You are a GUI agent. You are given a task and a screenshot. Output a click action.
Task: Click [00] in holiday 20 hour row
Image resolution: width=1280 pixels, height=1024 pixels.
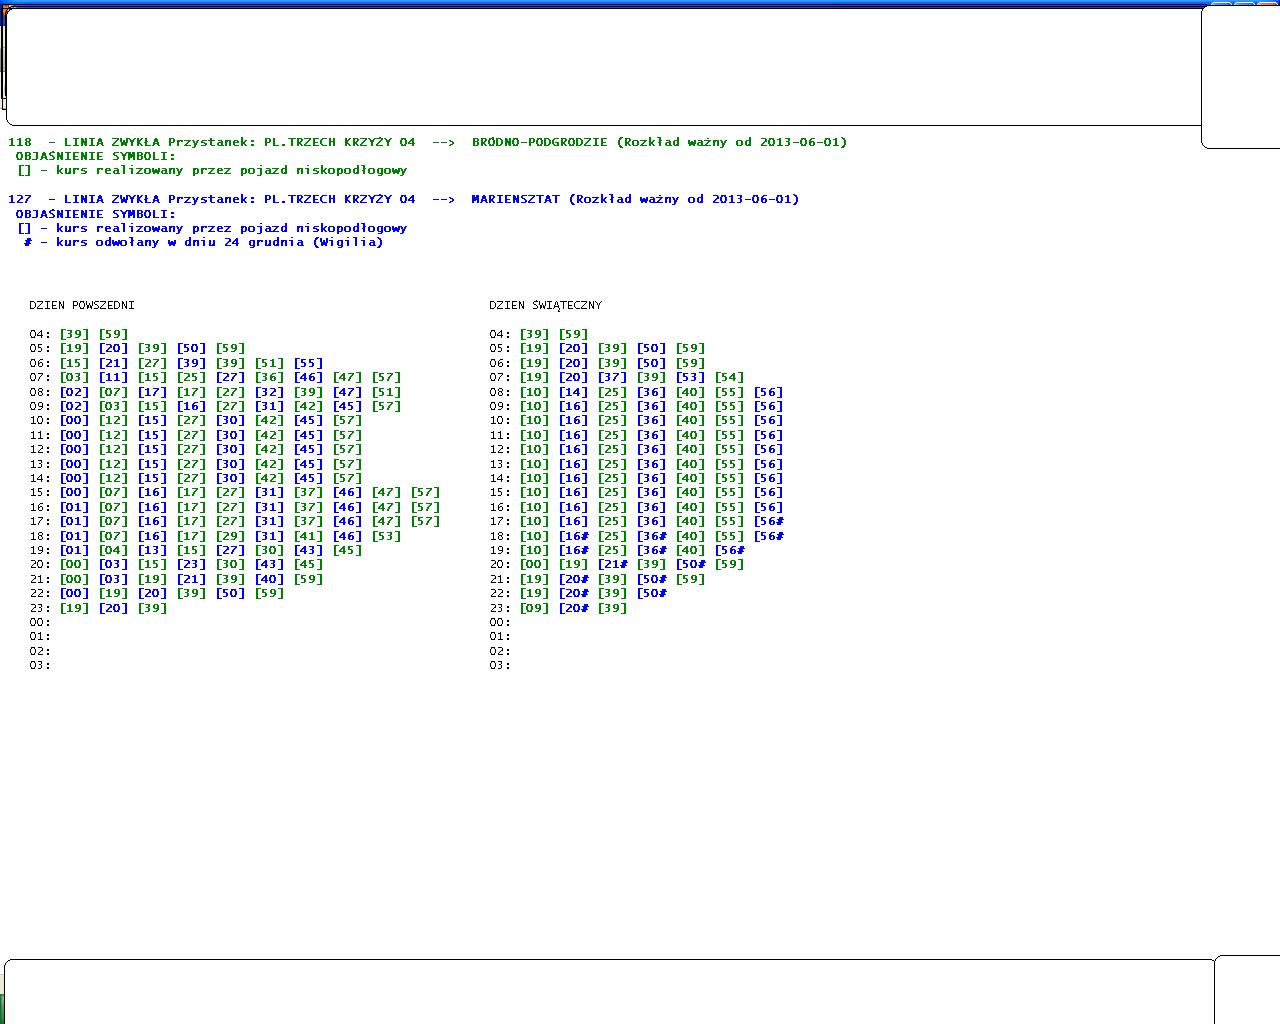[535, 565]
